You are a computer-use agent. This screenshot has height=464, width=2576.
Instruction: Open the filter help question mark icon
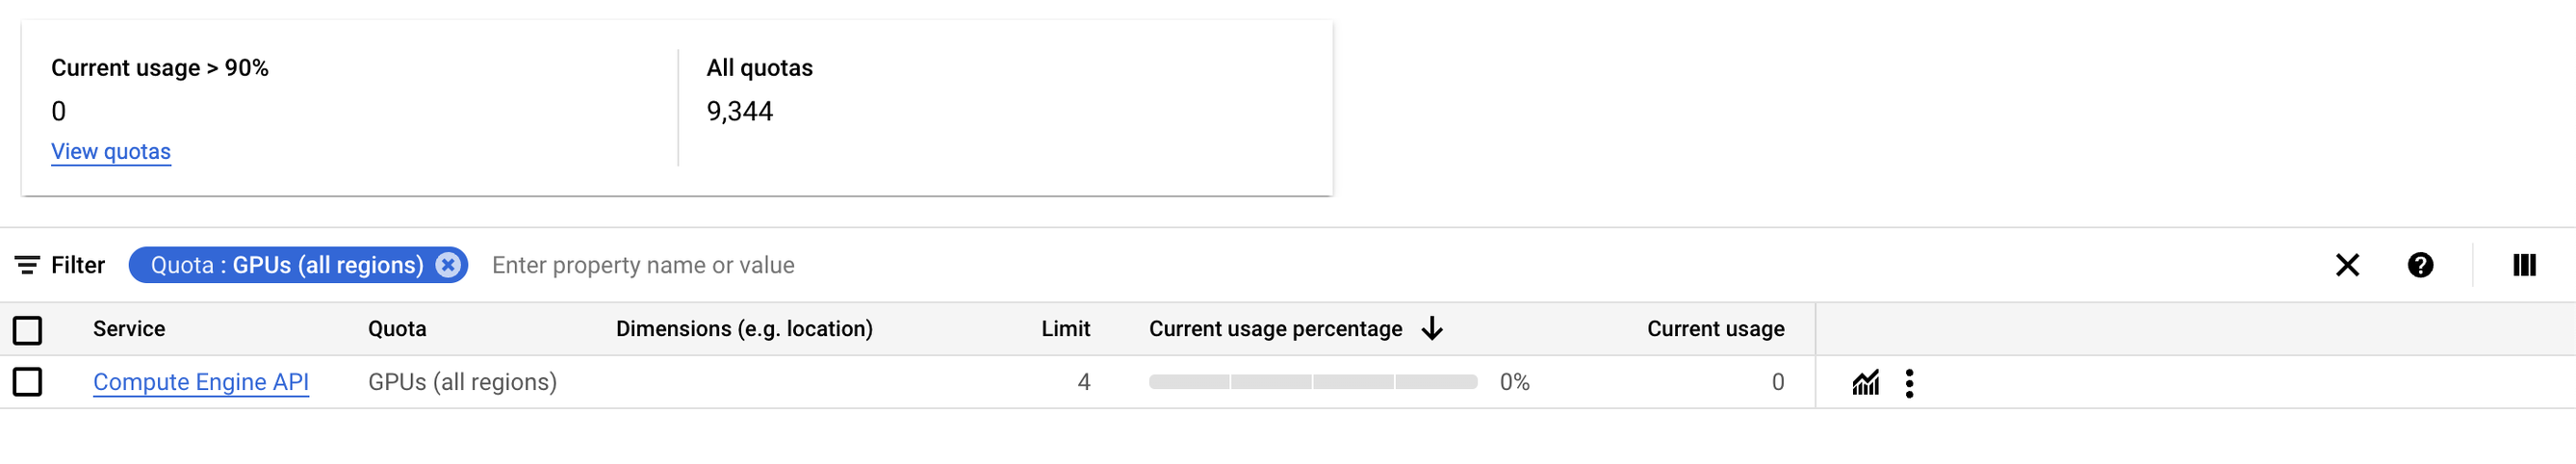click(2420, 265)
